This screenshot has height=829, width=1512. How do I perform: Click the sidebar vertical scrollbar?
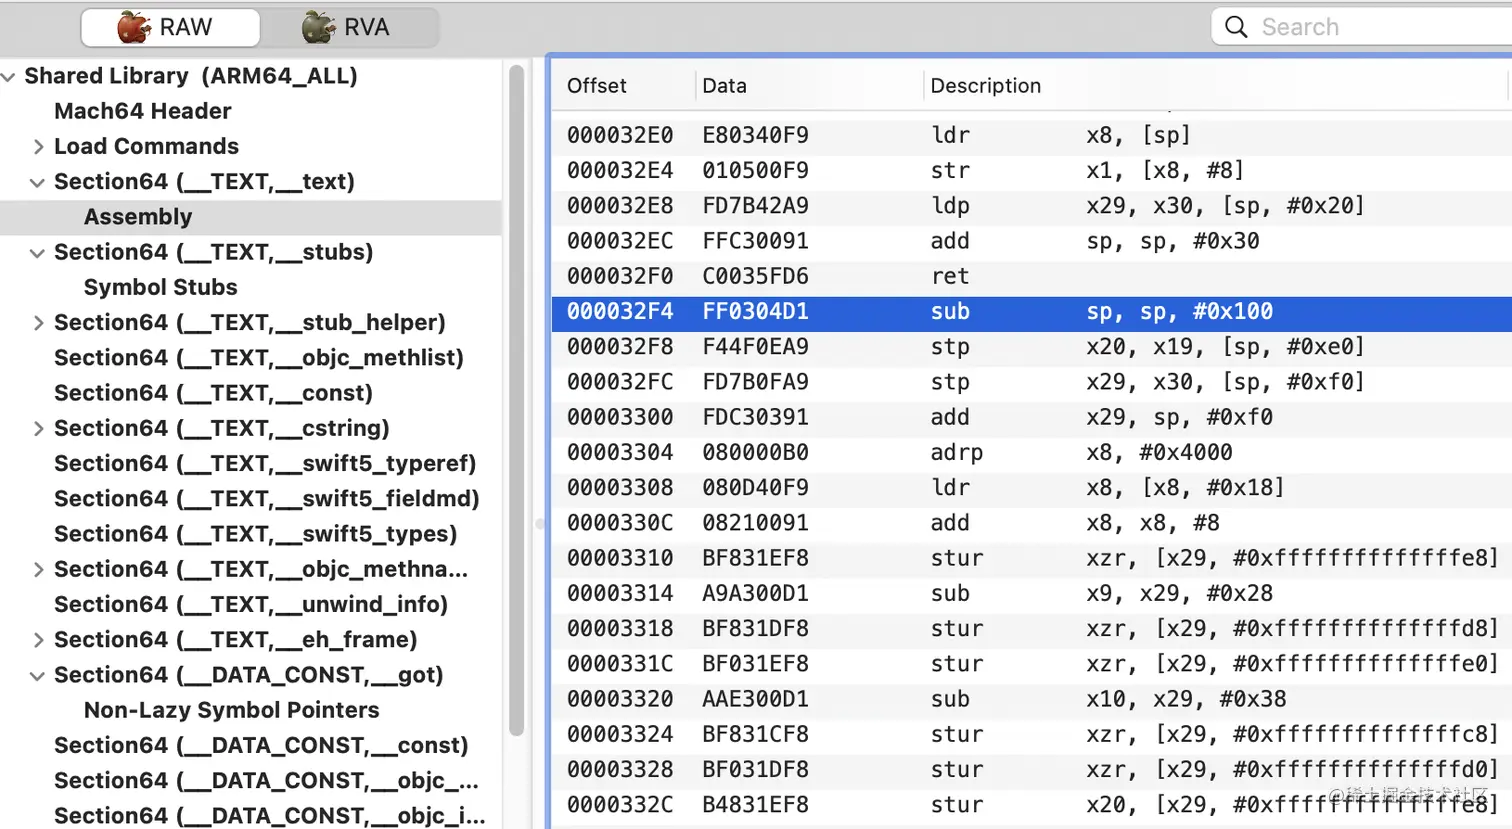(x=516, y=400)
